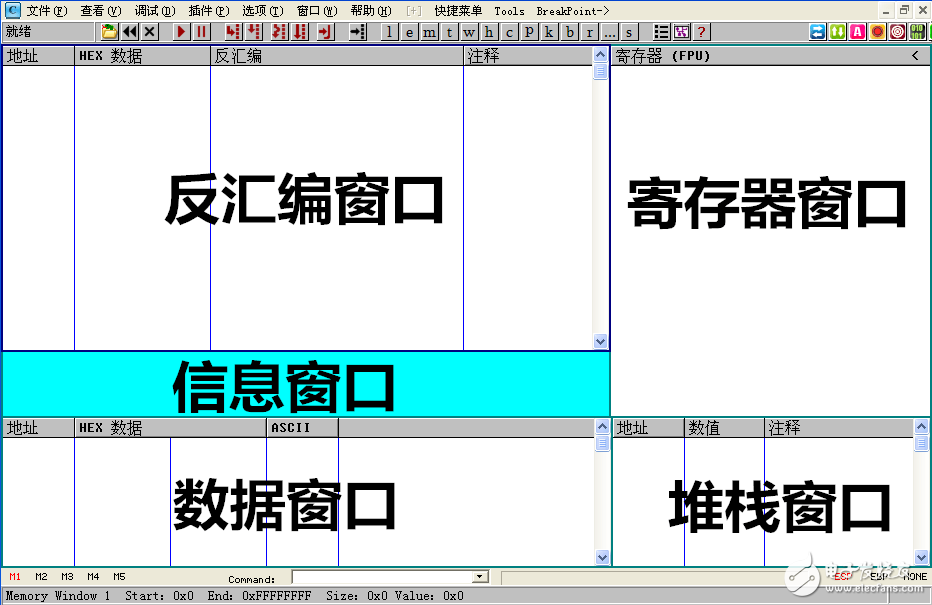Open Executable modules via the 'e' icon

tap(409, 31)
